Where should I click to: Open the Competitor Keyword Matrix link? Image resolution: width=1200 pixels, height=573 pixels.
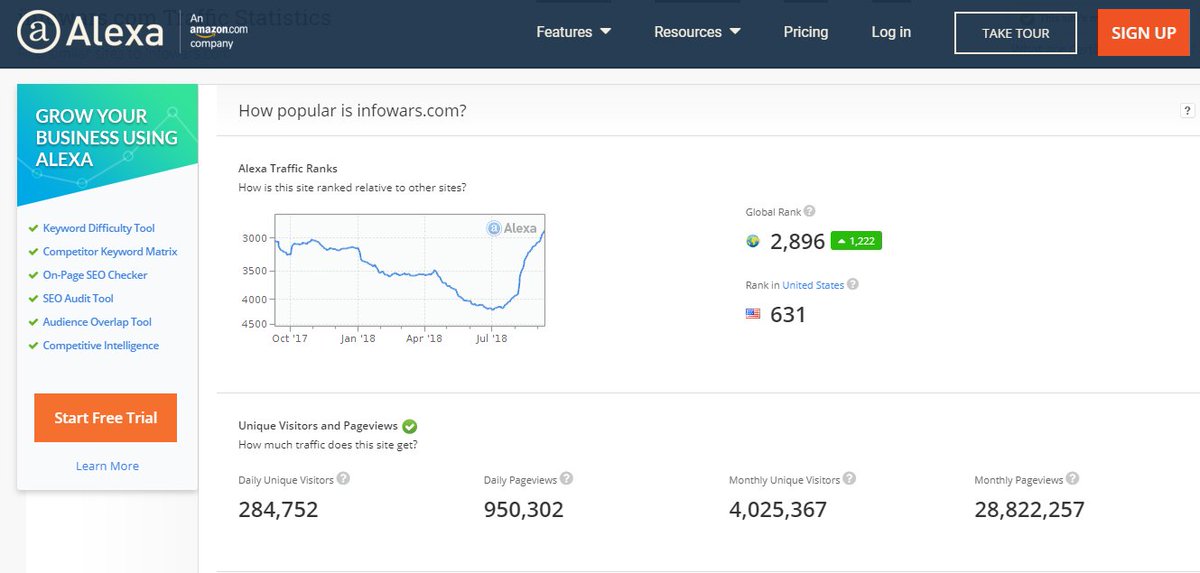[x=110, y=252]
